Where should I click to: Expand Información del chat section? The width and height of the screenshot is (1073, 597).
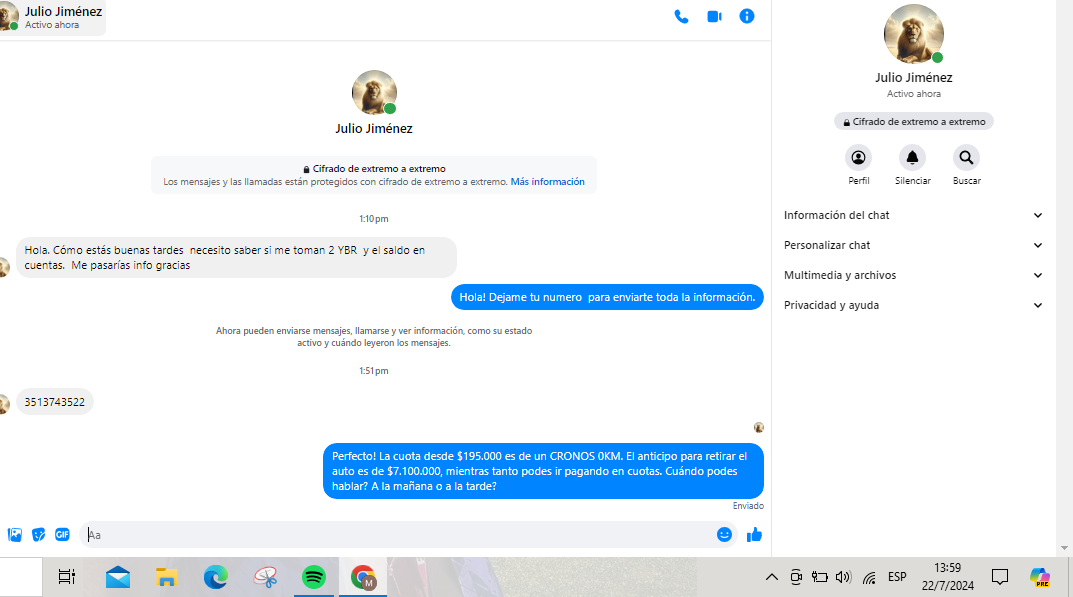tap(913, 215)
